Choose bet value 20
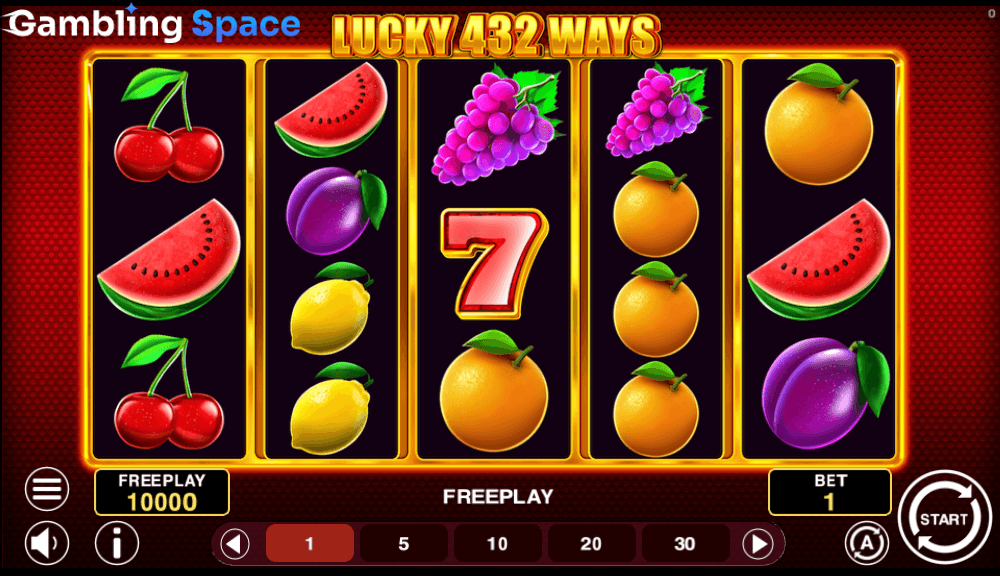This screenshot has height=576, width=1000. click(591, 543)
